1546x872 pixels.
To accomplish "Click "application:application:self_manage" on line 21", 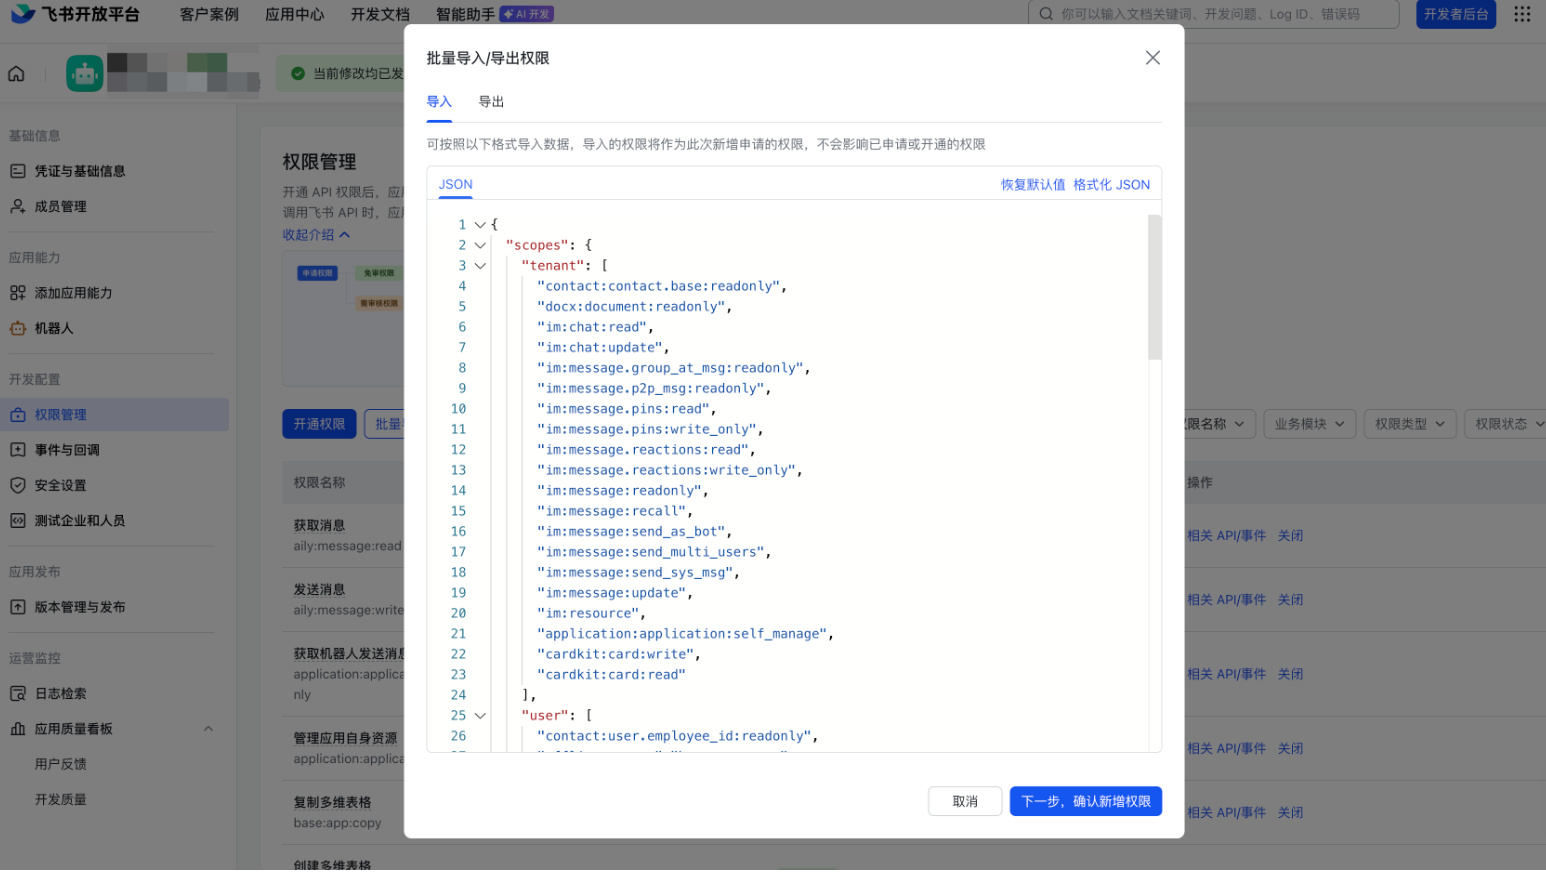I will tap(682, 634).
